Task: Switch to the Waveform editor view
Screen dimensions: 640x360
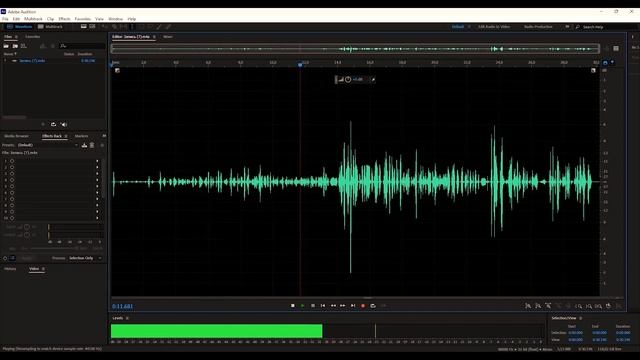Action: pyautogui.click(x=20, y=27)
